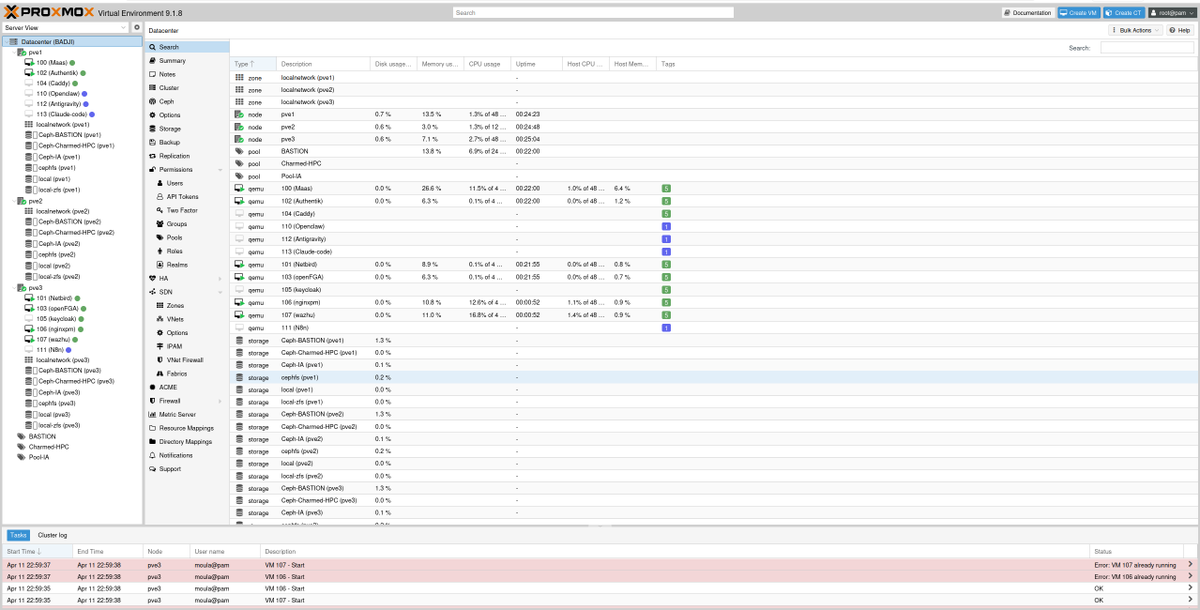Expand the HA submenu arrow
The width and height of the screenshot is (1200, 610).
click(x=220, y=278)
